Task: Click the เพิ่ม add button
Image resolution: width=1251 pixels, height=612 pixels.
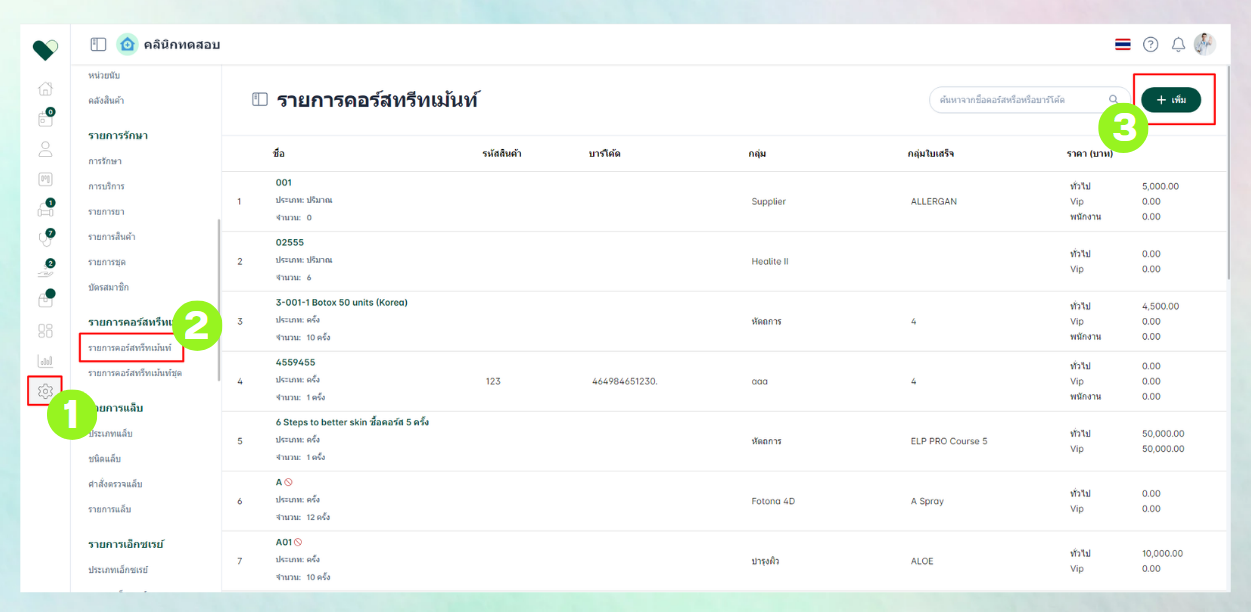Action: tap(1171, 100)
